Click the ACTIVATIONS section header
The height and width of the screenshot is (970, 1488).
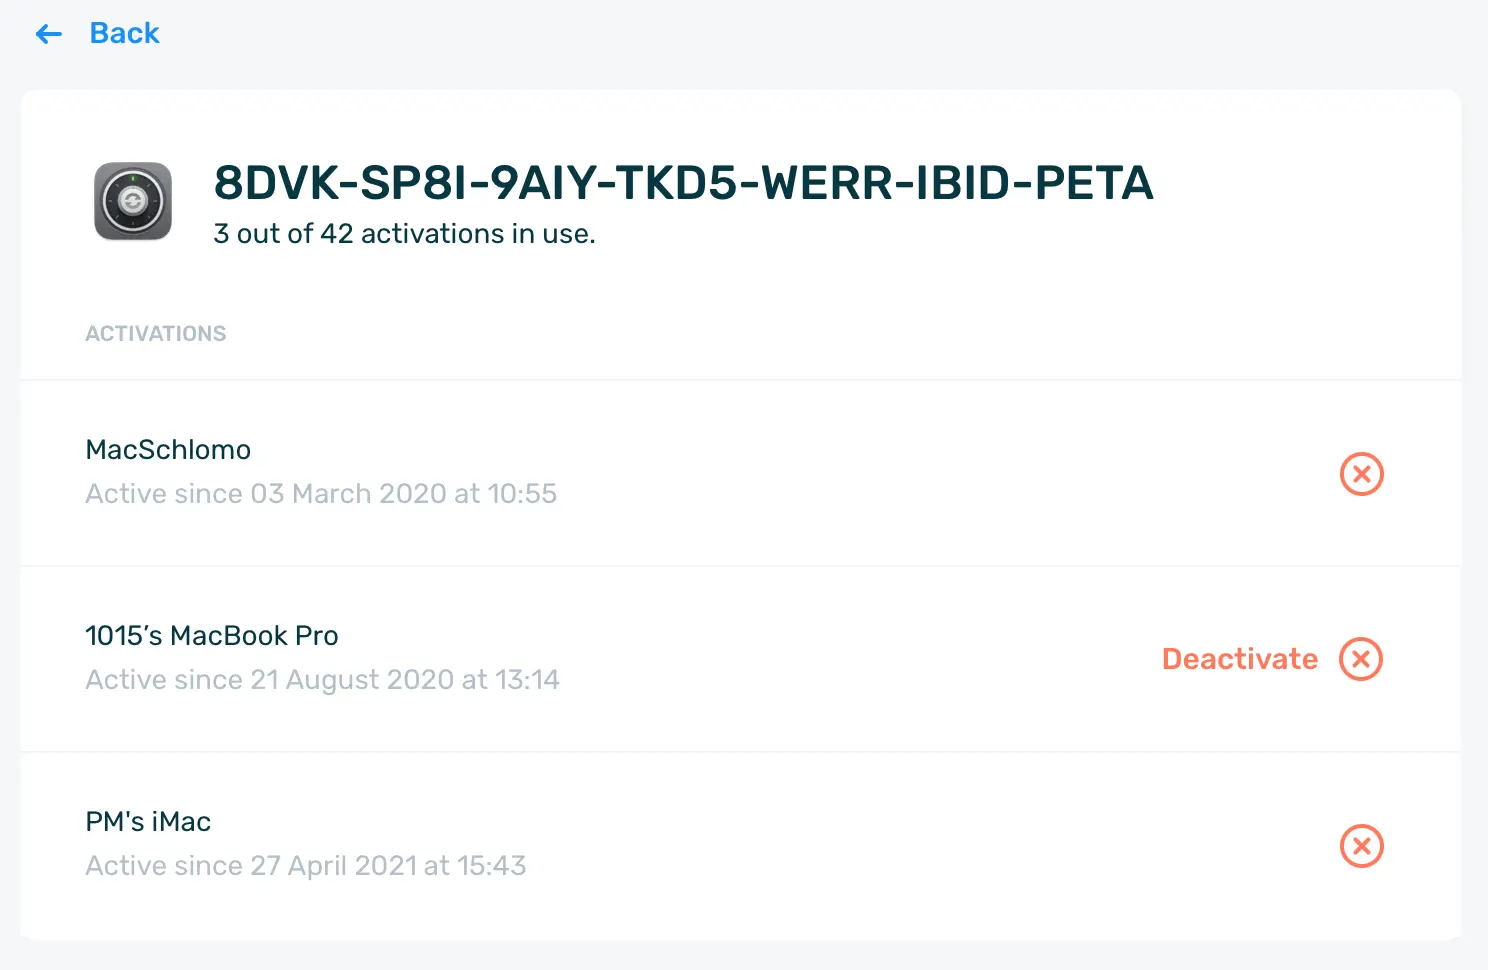156,334
